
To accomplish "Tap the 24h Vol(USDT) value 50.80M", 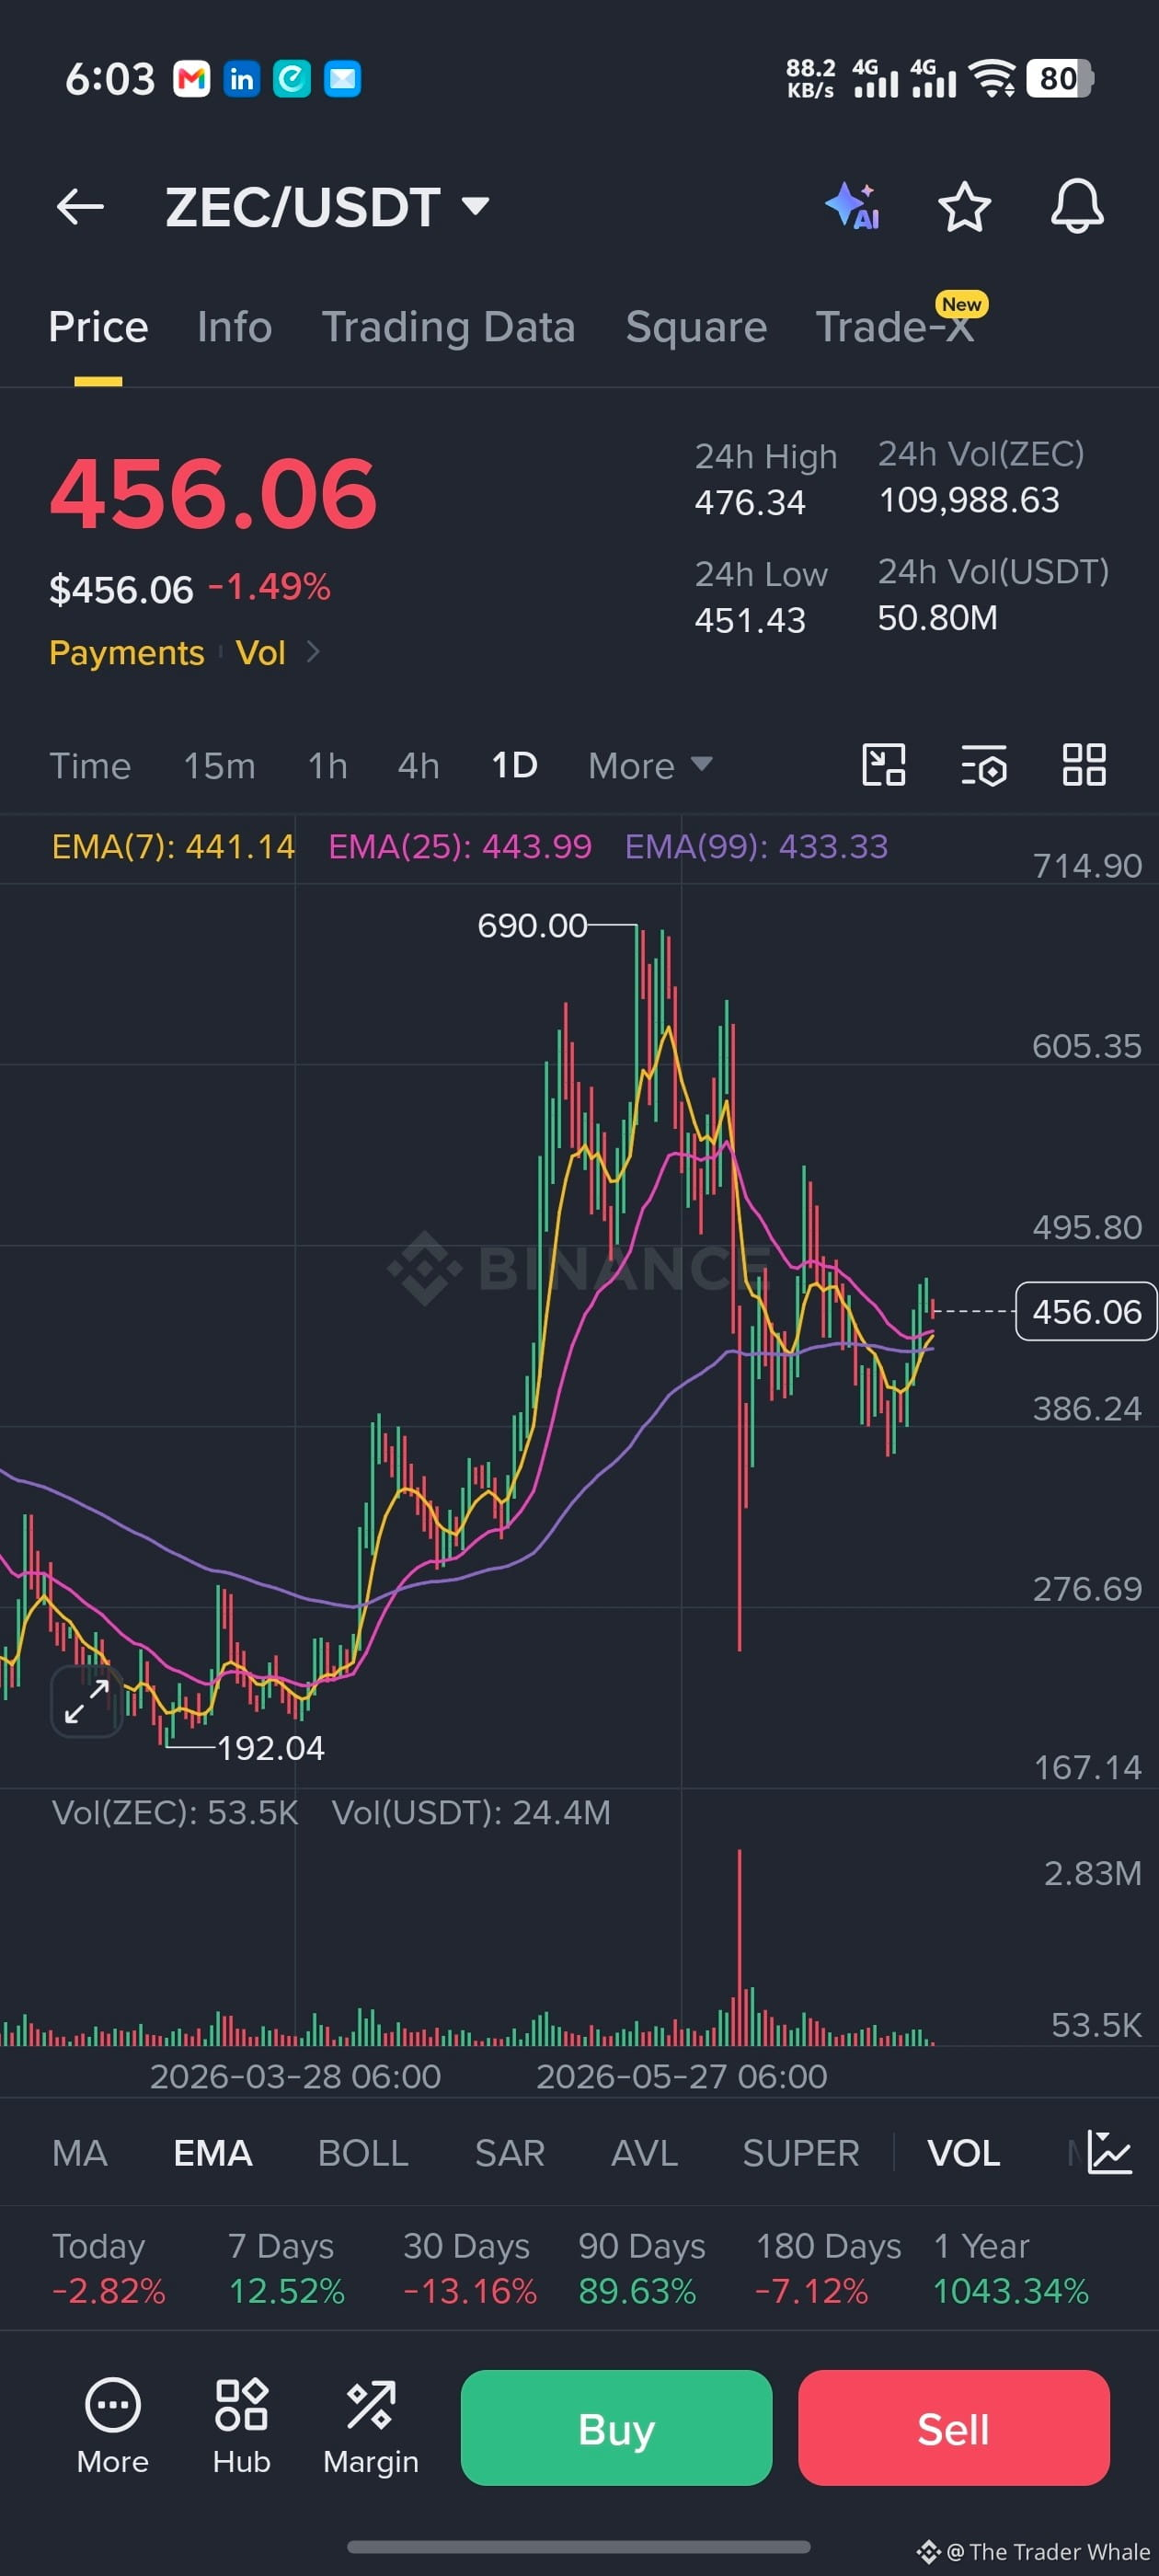I will tap(938, 618).
